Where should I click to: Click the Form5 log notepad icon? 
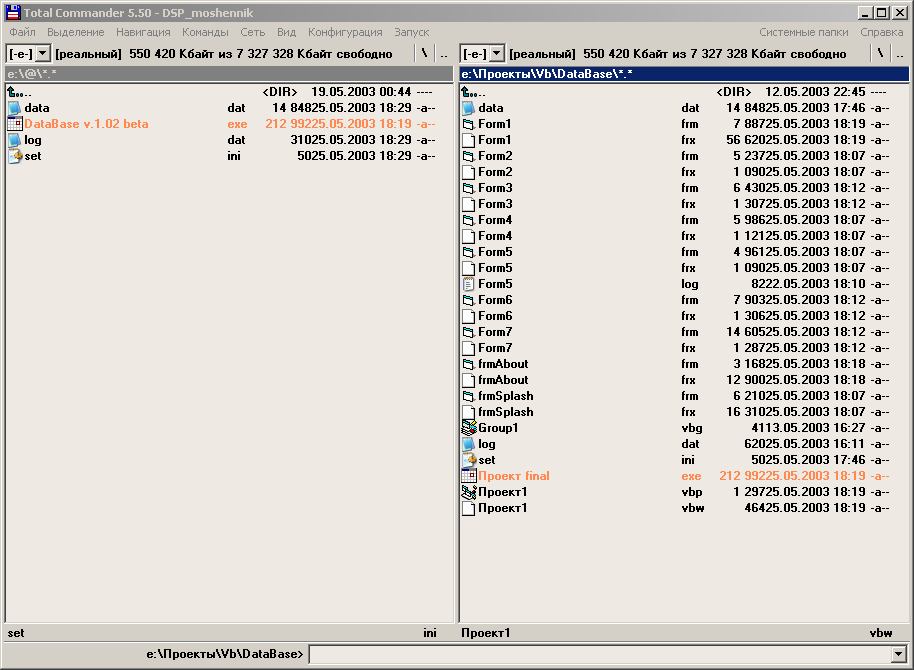468,284
